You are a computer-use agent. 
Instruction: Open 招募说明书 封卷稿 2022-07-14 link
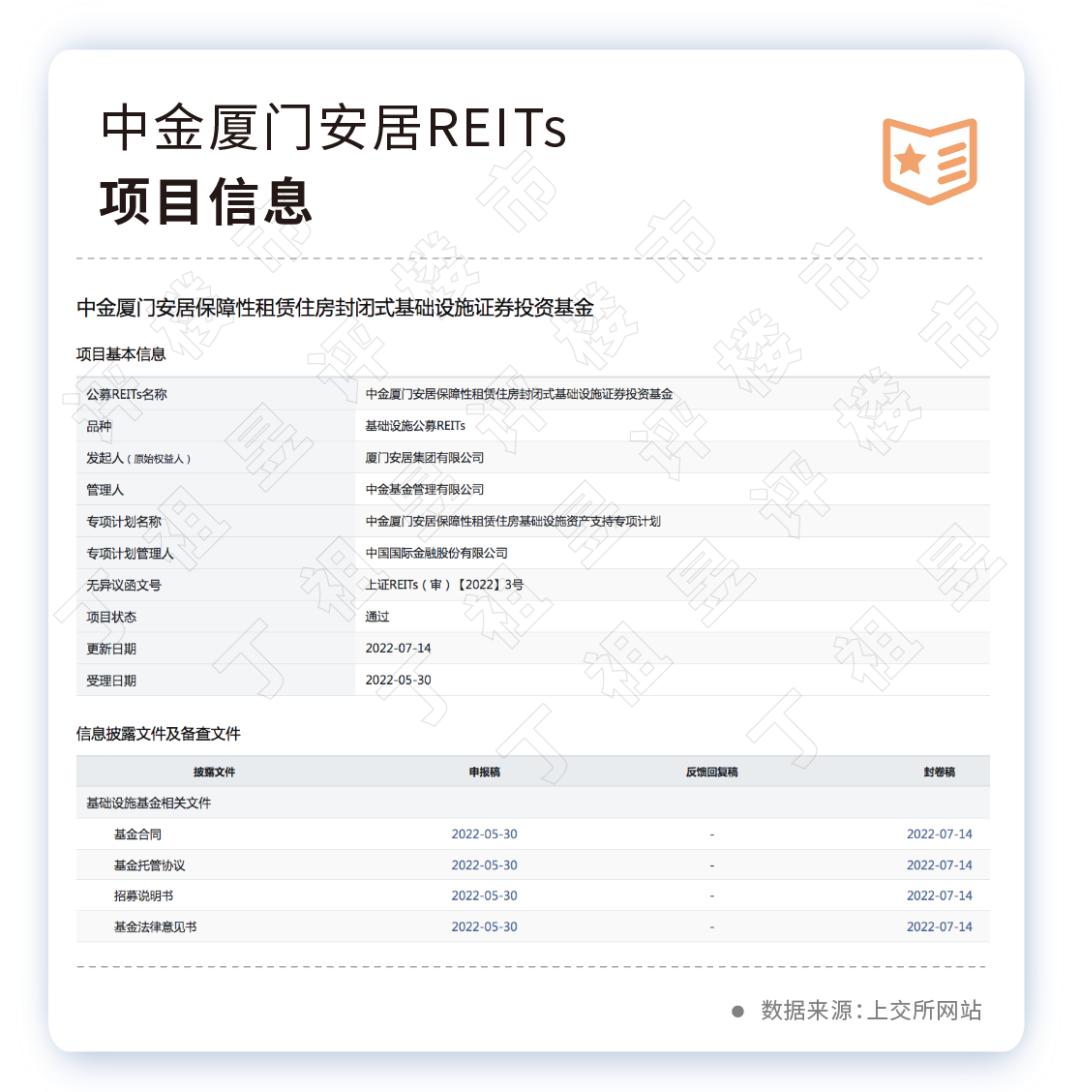[939, 896]
